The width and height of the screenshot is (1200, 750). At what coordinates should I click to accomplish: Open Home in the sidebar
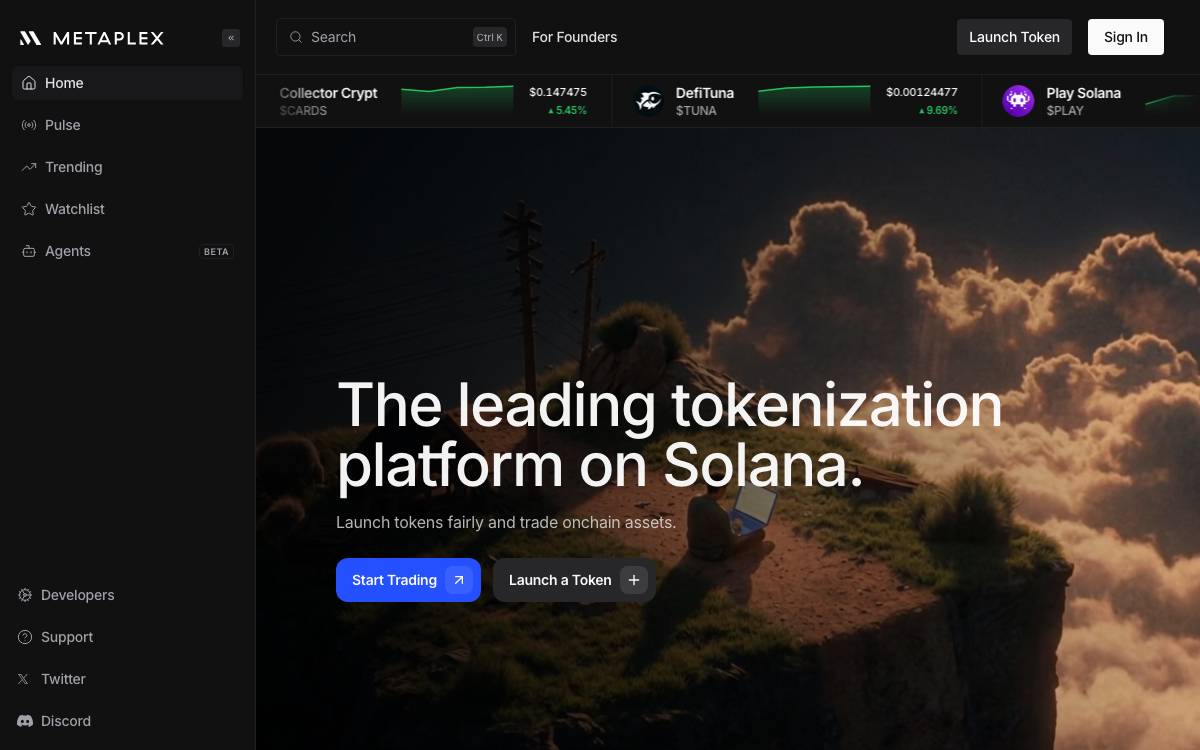(127, 83)
